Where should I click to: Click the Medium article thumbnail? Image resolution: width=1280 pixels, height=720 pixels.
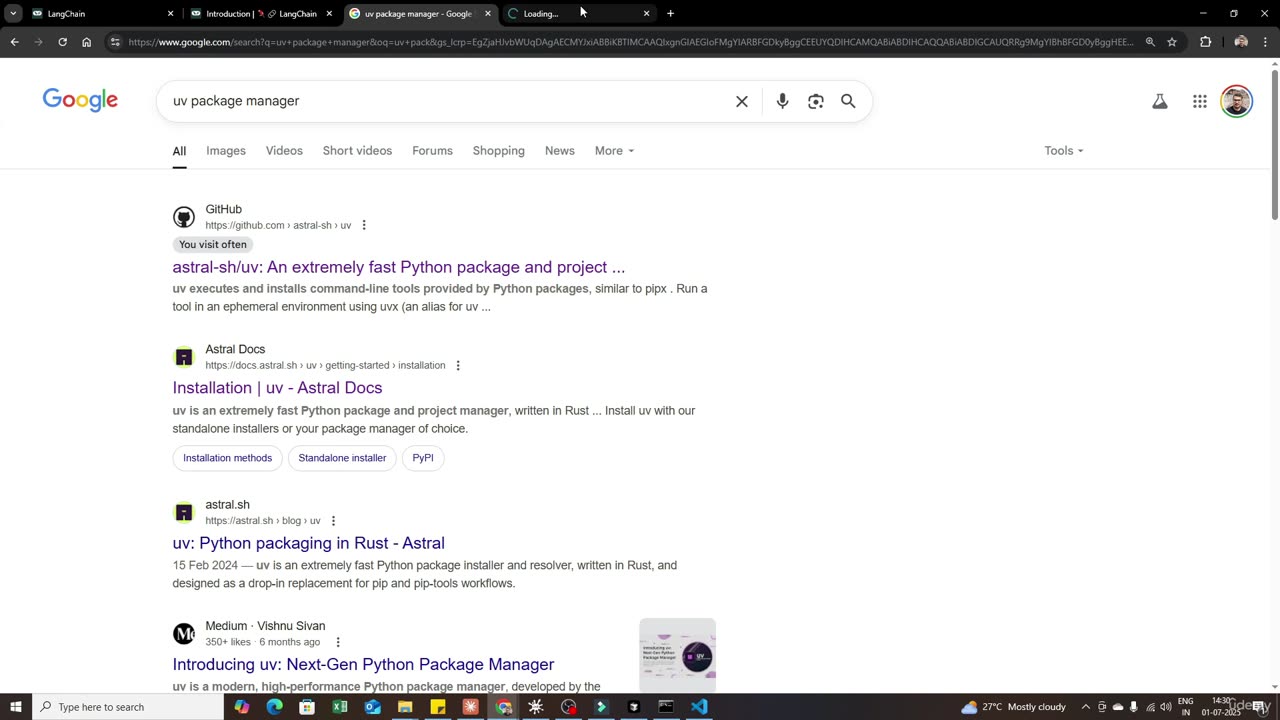(x=677, y=655)
